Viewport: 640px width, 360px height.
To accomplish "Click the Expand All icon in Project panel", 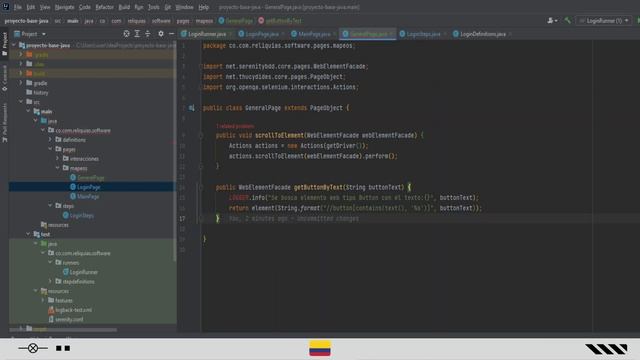I will [x=137, y=34].
